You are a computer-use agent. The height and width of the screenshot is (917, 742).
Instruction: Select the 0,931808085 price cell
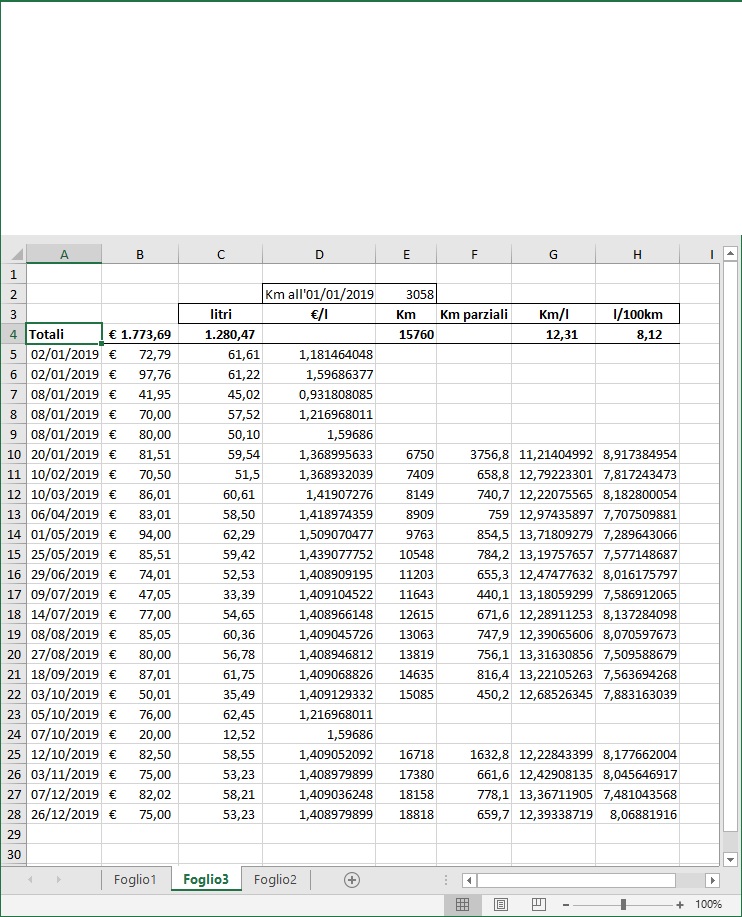click(x=319, y=394)
